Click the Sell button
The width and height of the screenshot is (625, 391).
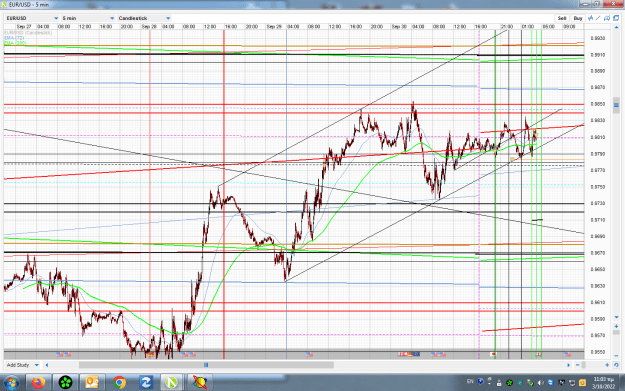point(562,18)
